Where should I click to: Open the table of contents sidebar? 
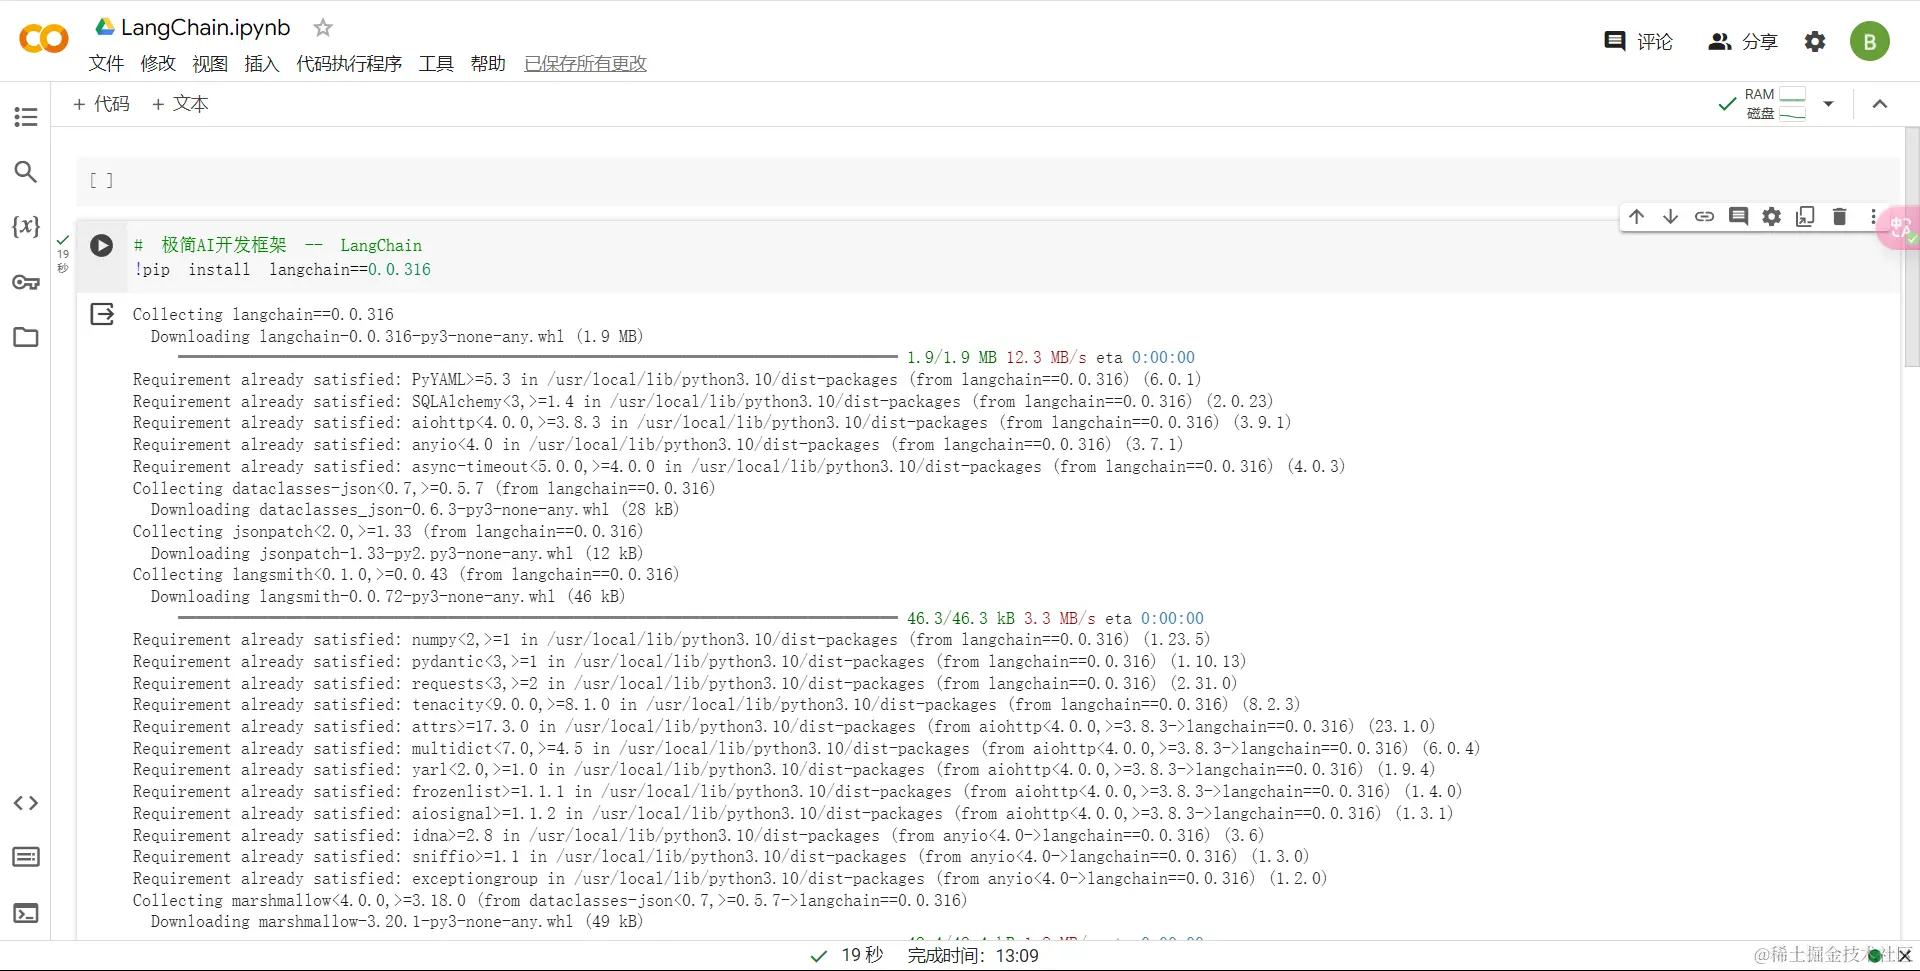coord(26,117)
